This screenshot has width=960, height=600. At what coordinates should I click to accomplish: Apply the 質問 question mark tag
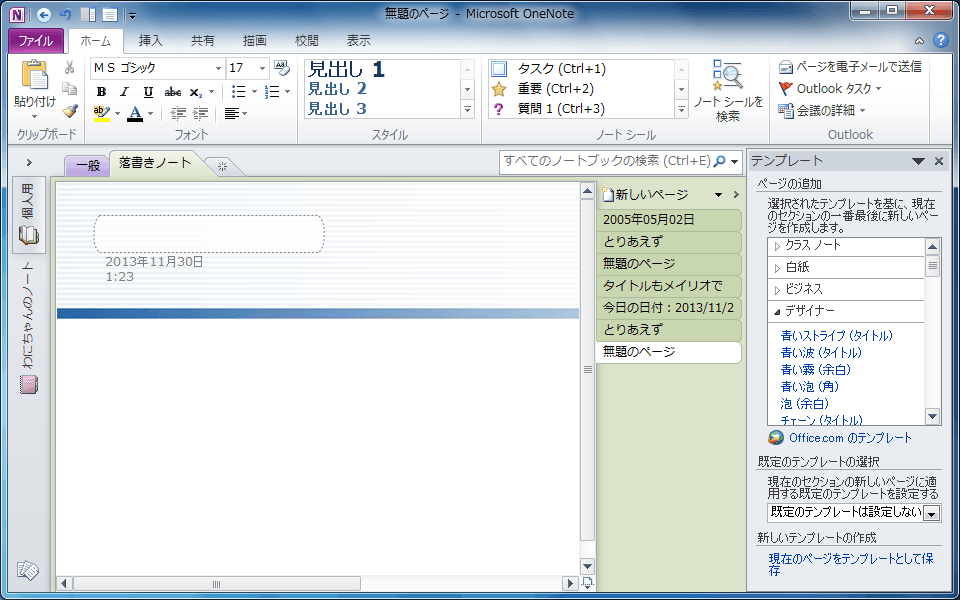tap(499, 109)
